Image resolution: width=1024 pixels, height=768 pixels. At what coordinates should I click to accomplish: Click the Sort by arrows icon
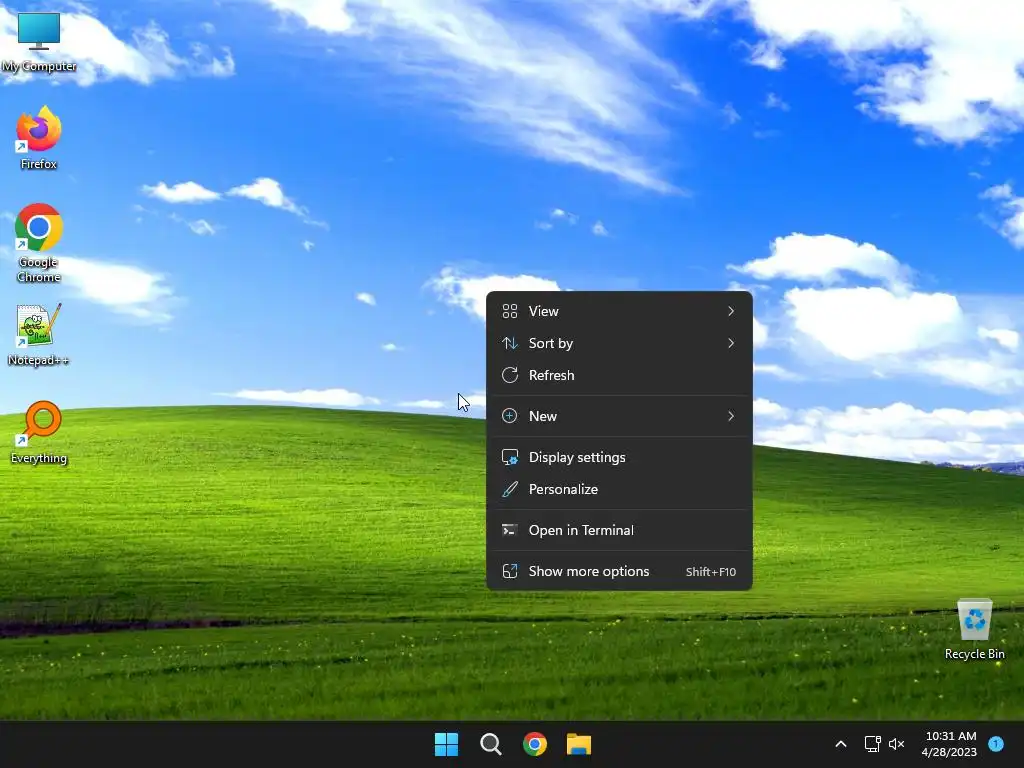click(510, 343)
